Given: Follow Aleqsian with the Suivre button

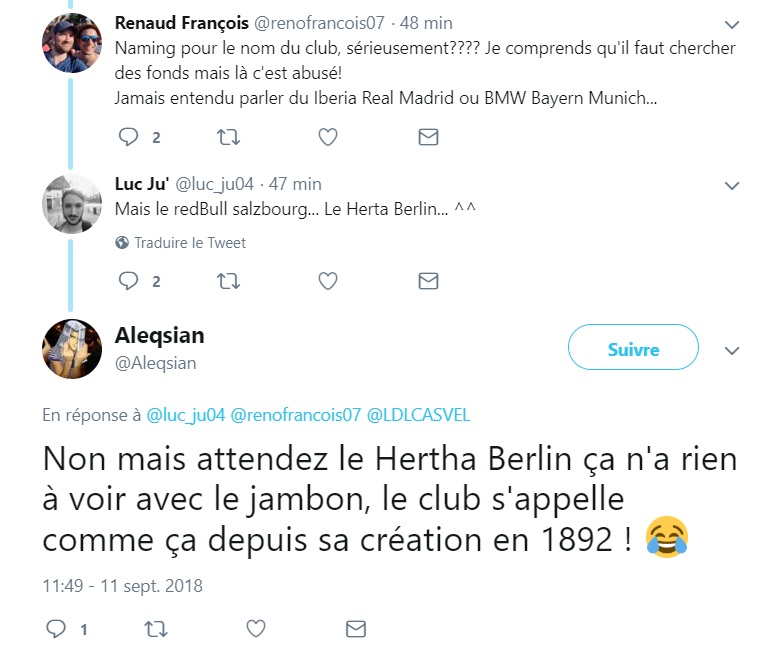Looking at the screenshot, I should tap(633, 349).
